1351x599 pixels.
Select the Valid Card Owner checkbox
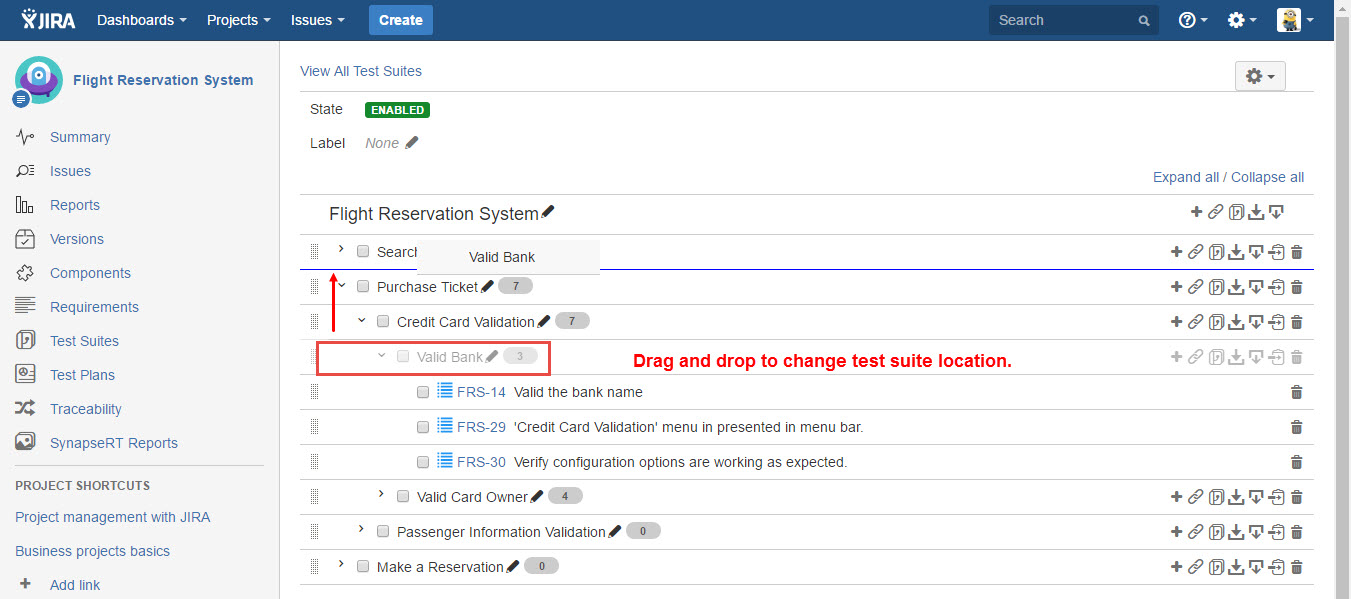[403, 497]
